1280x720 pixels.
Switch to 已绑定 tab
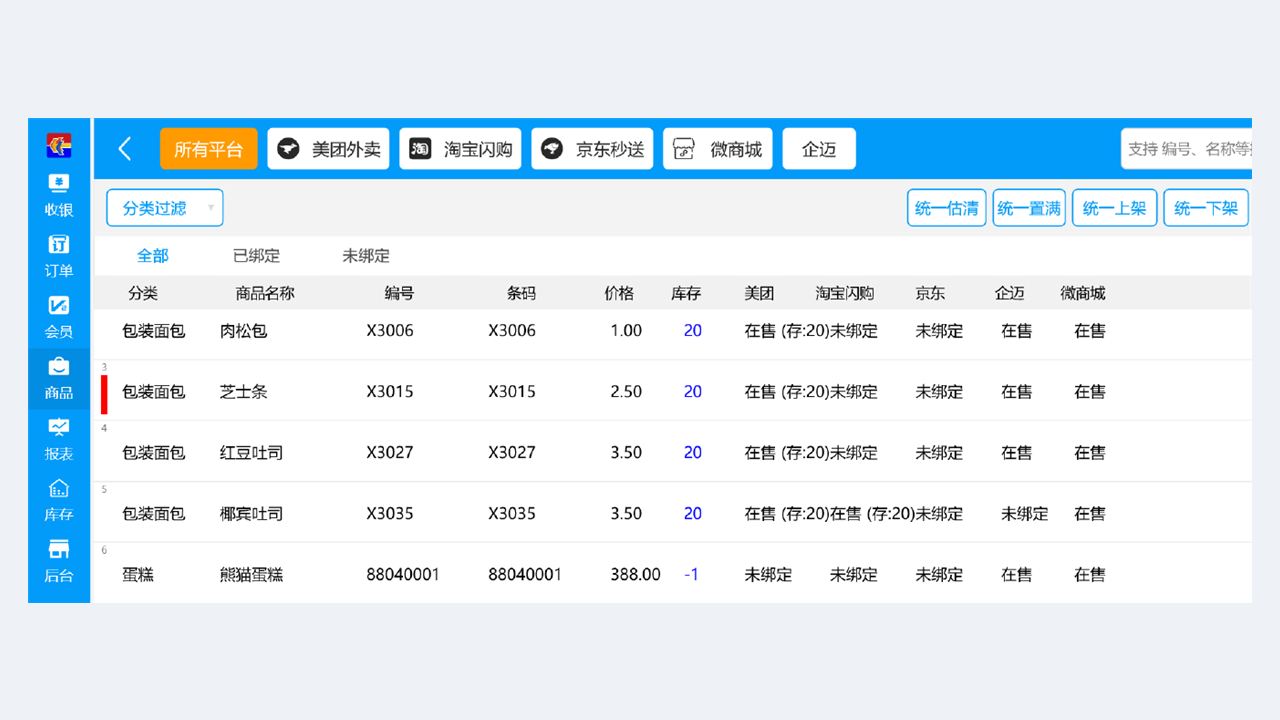pos(257,256)
